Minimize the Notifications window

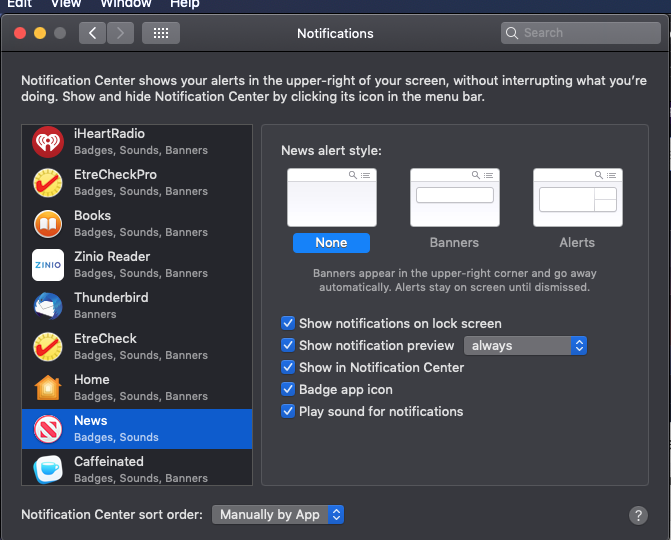pos(40,33)
